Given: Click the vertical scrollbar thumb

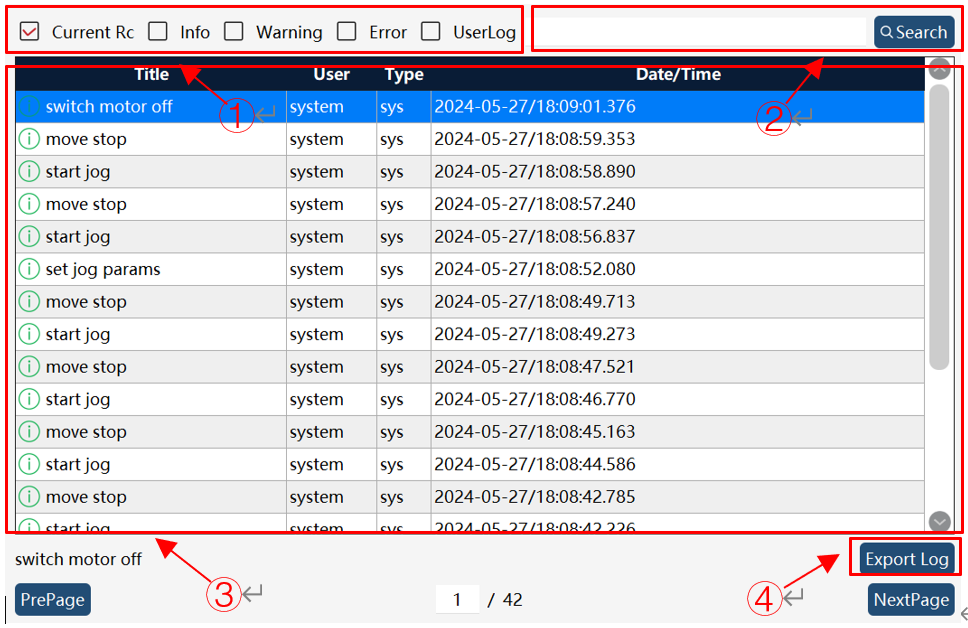Looking at the screenshot, I should click(x=939, y=227).
